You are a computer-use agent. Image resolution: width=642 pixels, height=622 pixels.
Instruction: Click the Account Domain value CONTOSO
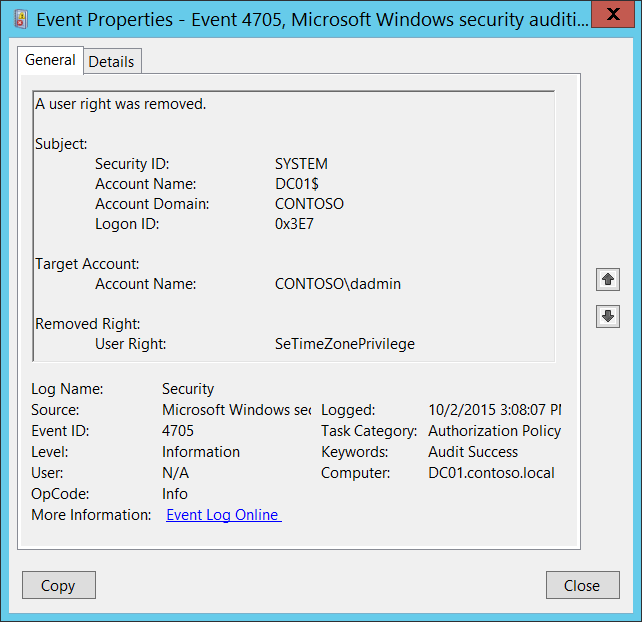click(309, 204)
